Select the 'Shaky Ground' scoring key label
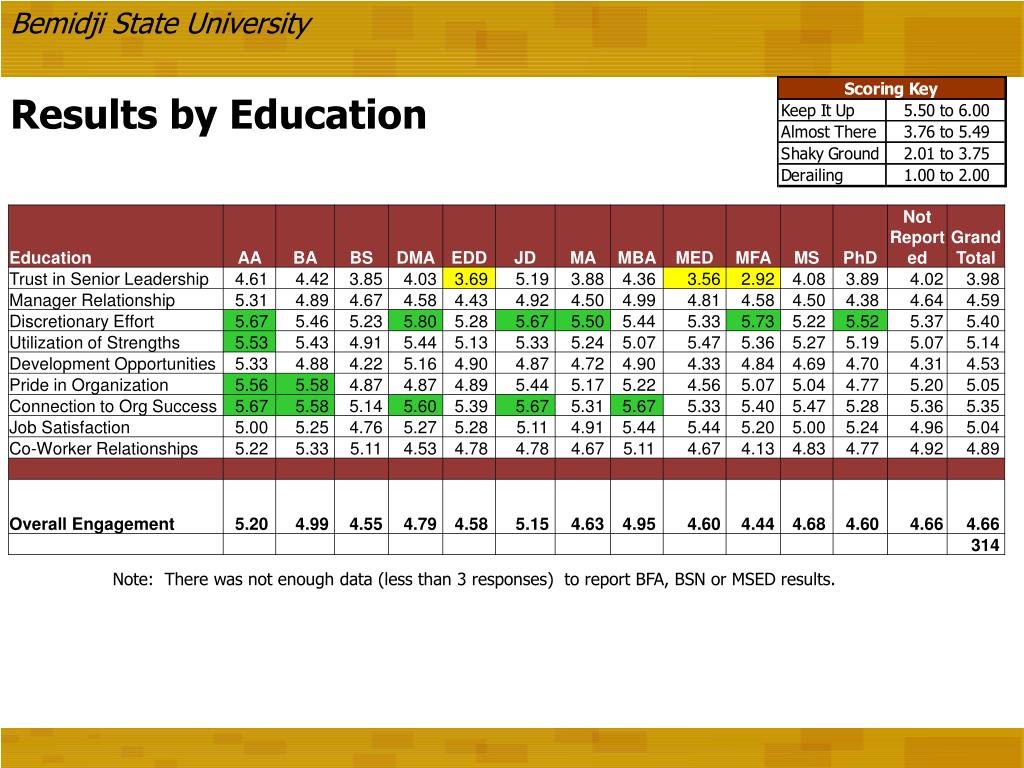The image size is (1024, 768). click(829, 153)
